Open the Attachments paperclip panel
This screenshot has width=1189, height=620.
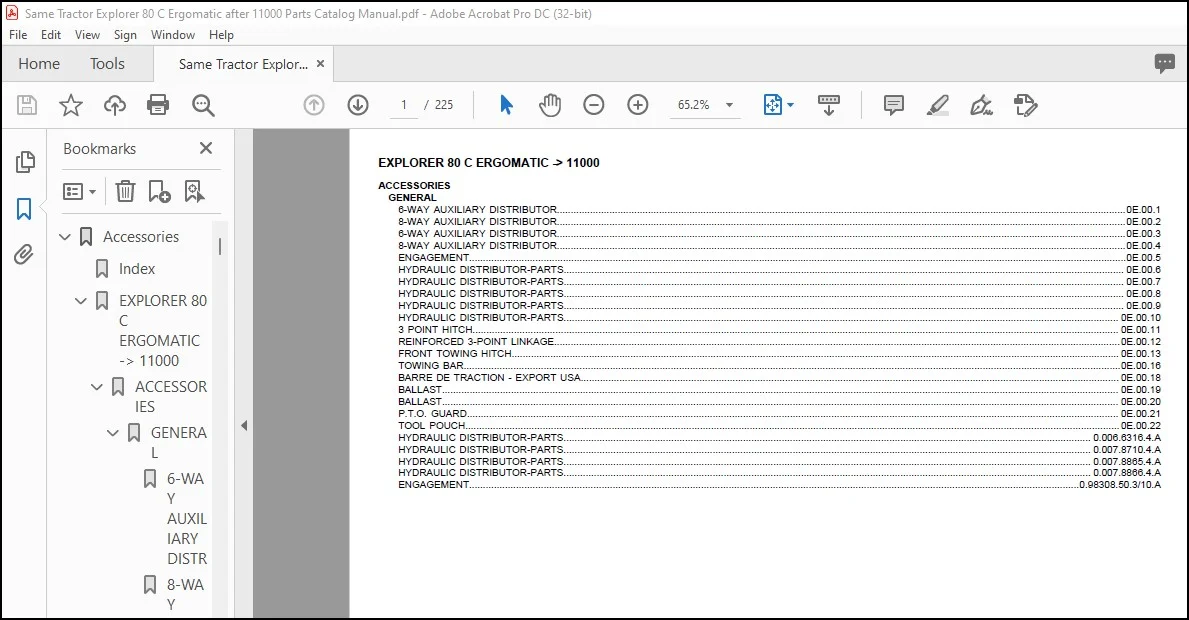pos(24,255)
